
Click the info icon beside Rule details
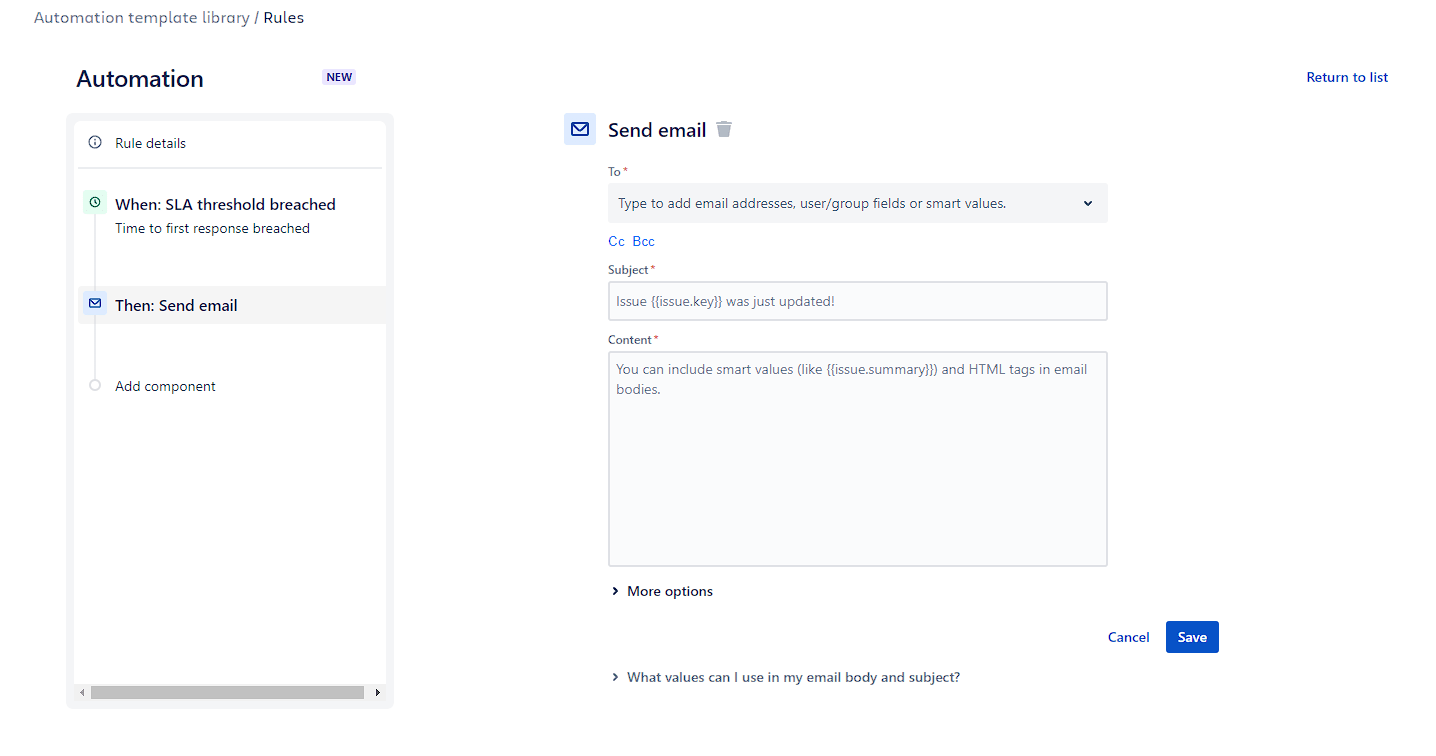tap(95, 142)
